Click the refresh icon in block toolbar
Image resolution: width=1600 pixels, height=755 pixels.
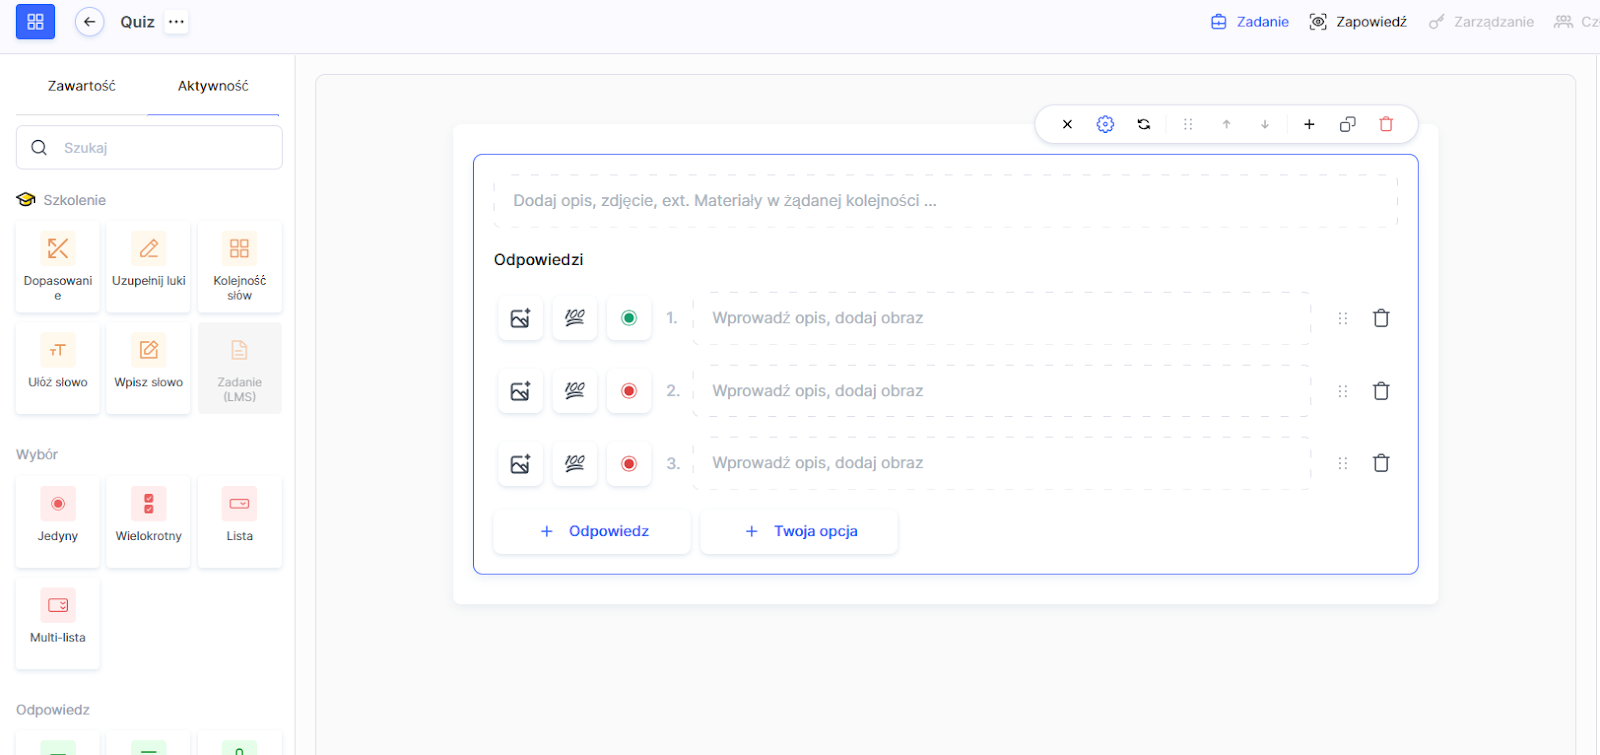click(x=1144, y=124)
